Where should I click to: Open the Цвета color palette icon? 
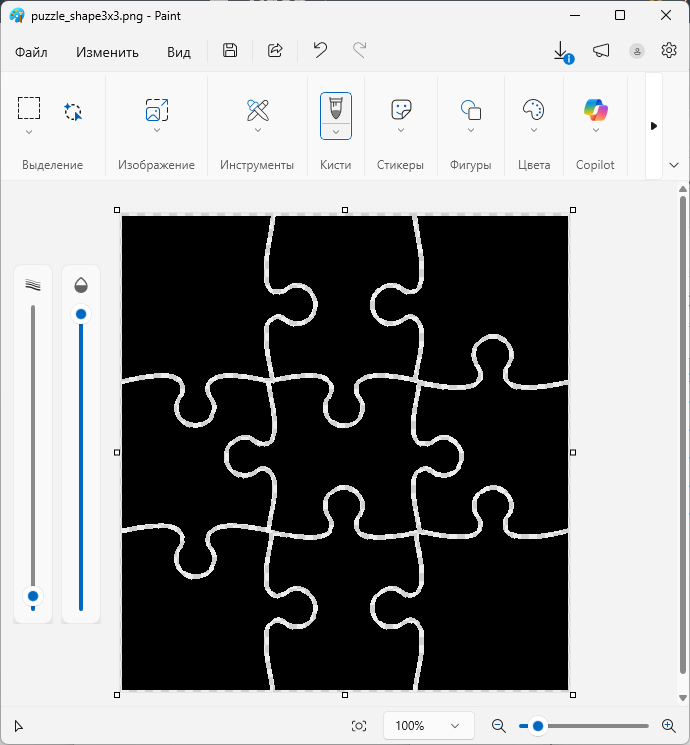tap(533, 109)
